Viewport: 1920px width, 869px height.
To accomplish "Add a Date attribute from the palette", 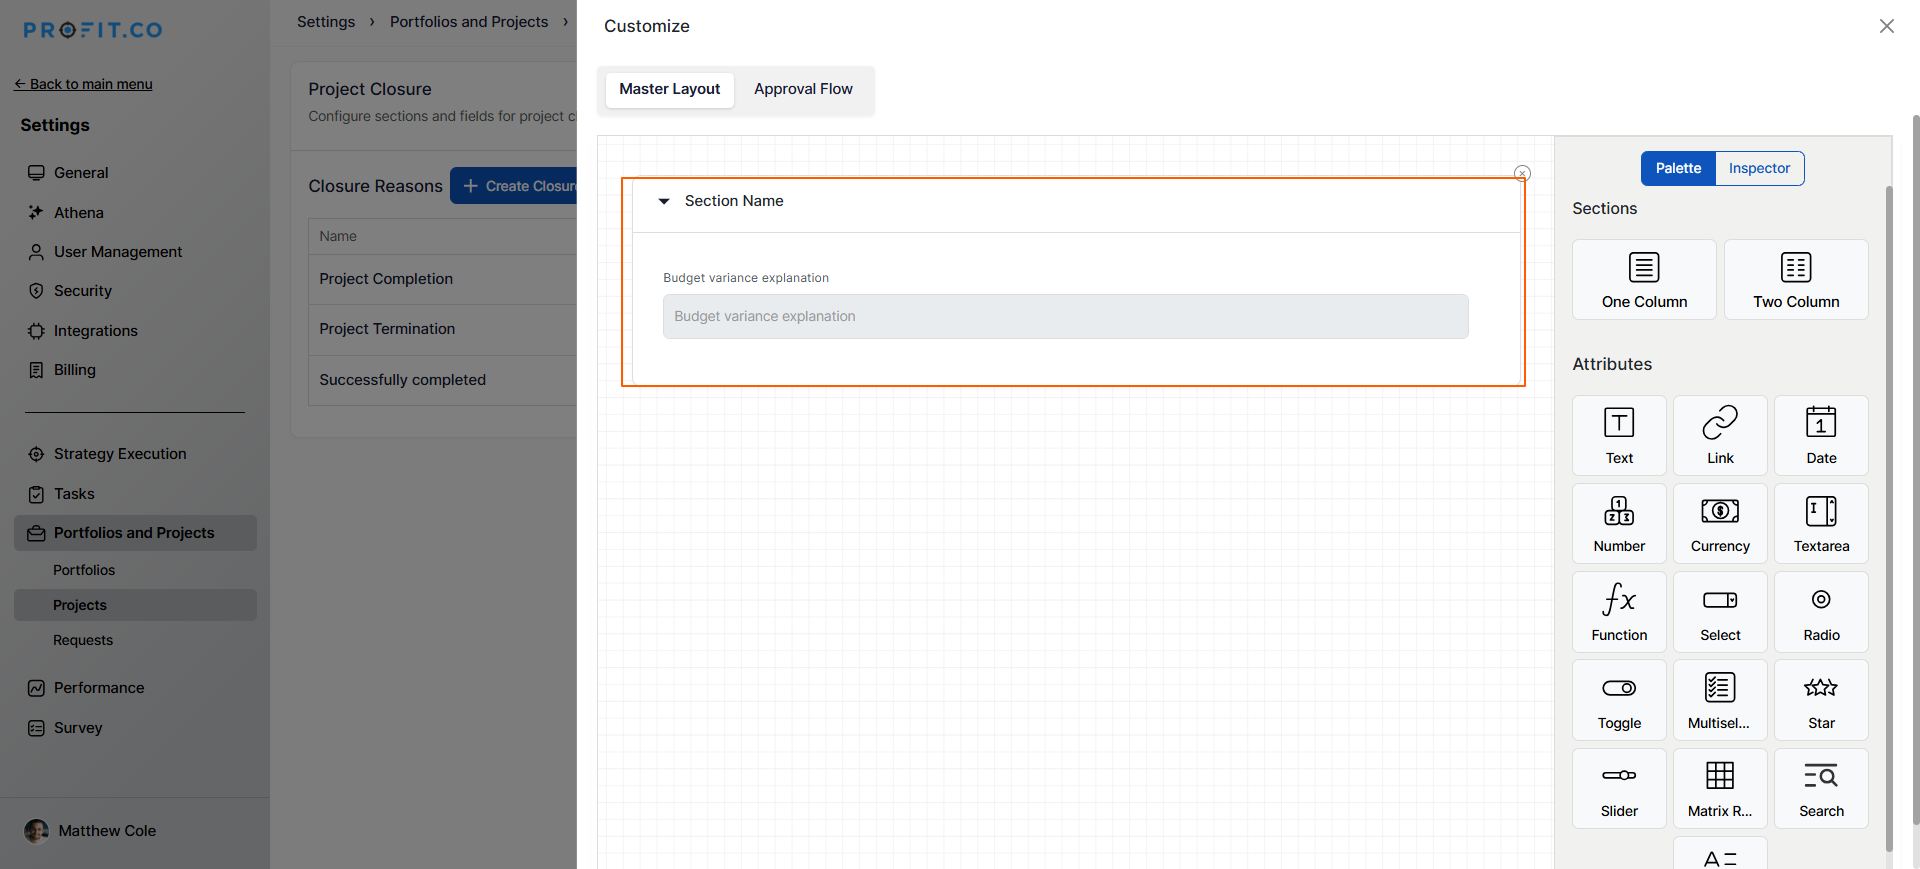I will tap(1821, 435).
